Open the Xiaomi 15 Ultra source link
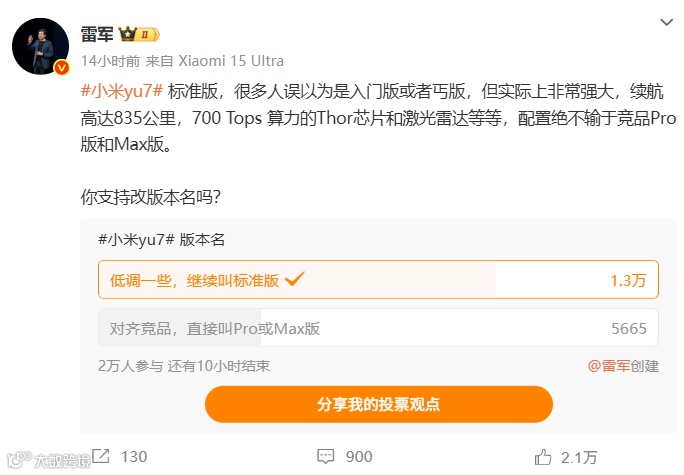Screen dimensions: 684x475 [231, 61]
